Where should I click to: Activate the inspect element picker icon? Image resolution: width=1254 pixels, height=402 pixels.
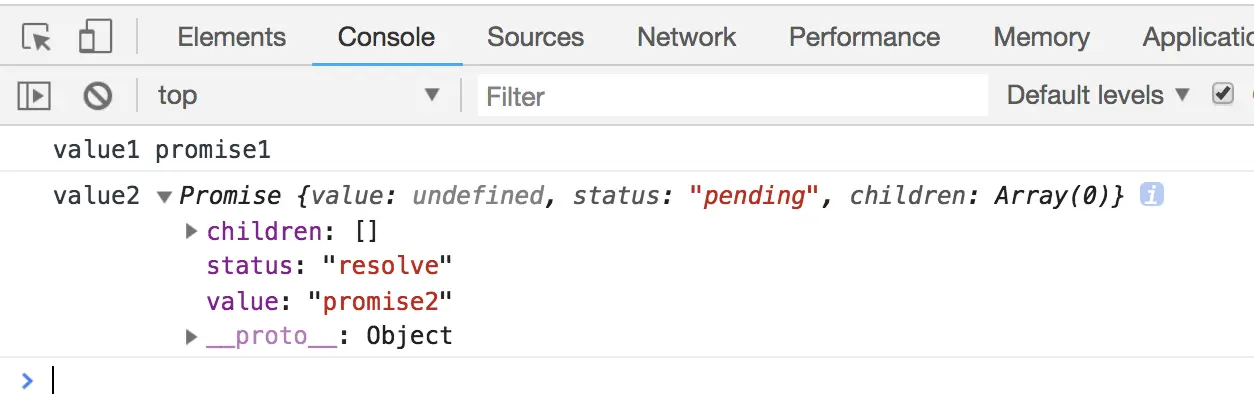pyautogui.click(x=36, y=37)
